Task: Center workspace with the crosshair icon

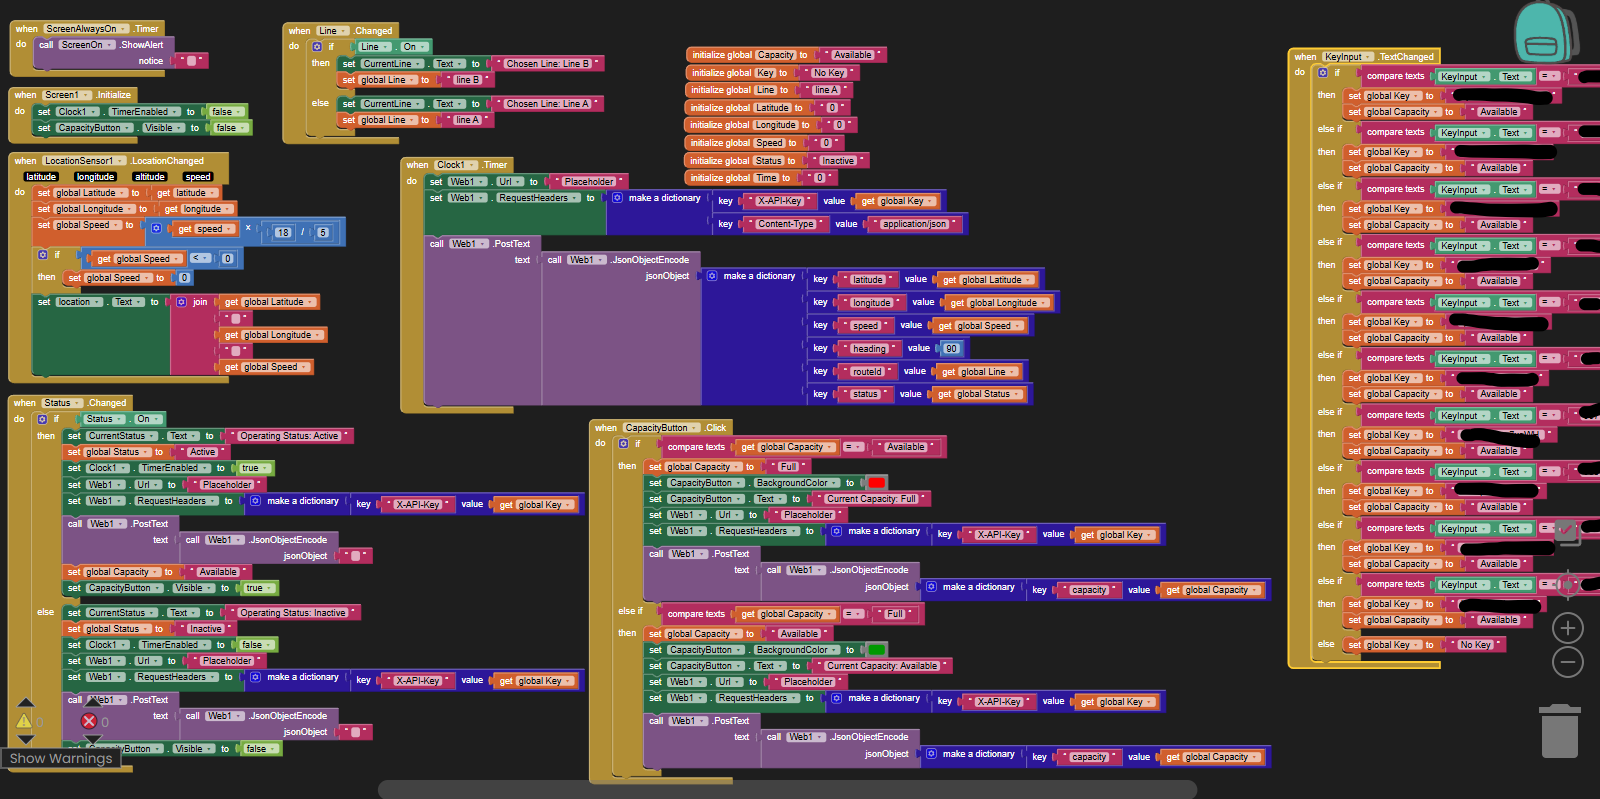Action: click(x=1567, y=584)
